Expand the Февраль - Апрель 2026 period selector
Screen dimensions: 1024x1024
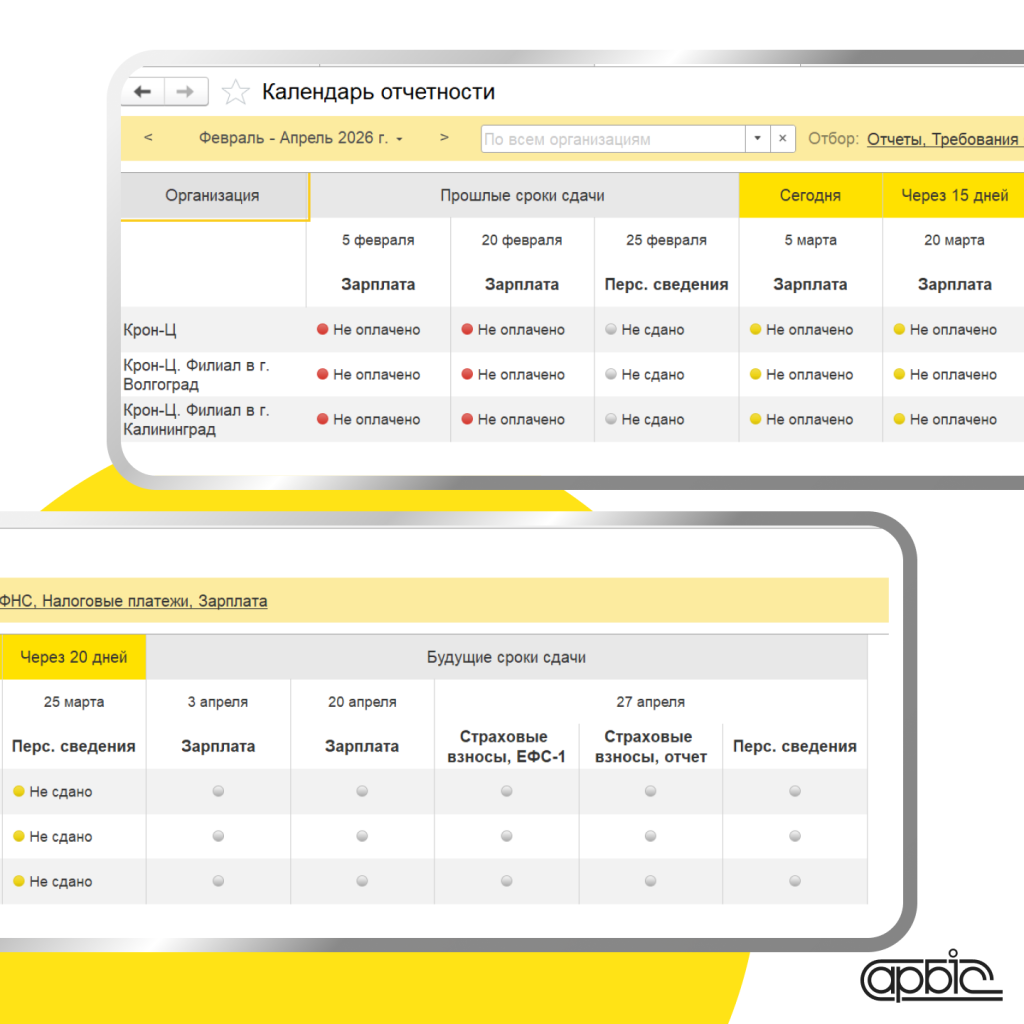tap(300, 139)
